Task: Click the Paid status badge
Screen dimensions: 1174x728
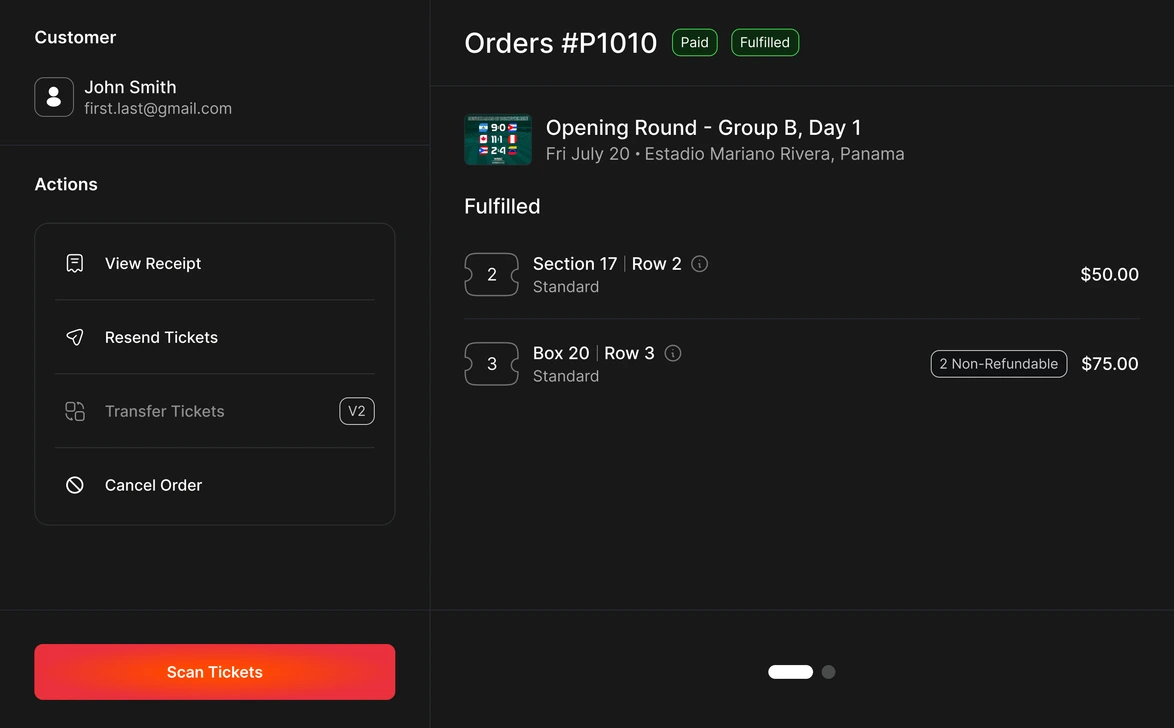Action: coord(695,43)
